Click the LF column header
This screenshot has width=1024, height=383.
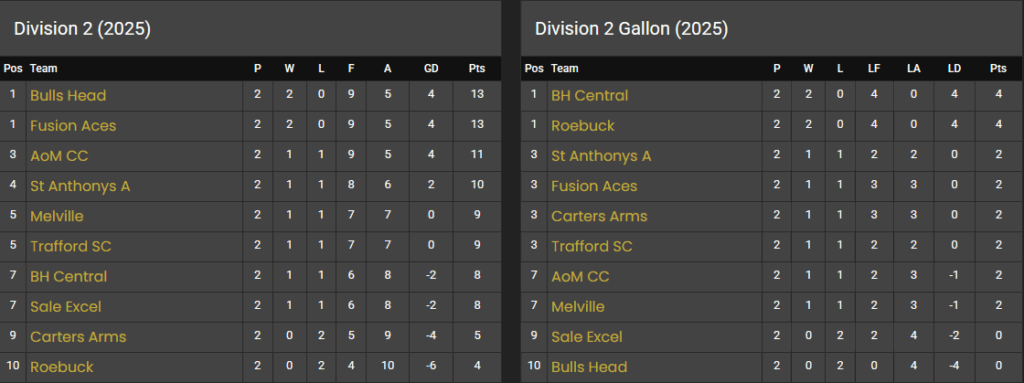(x=874, y=69)
